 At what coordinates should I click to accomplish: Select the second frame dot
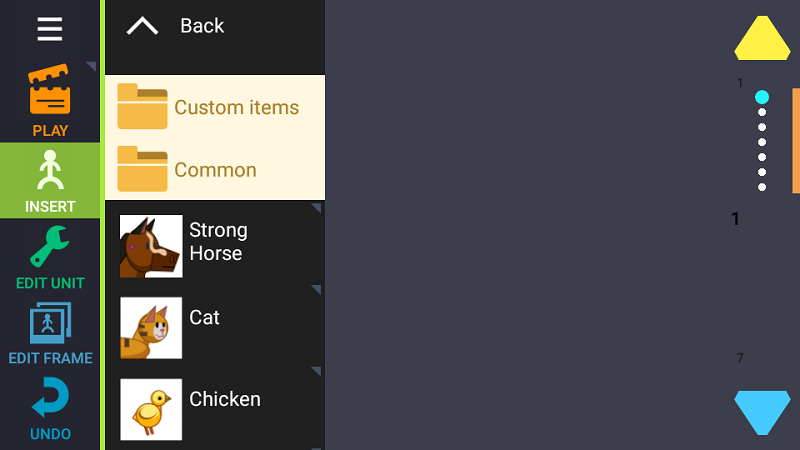(x=762, y=112)
